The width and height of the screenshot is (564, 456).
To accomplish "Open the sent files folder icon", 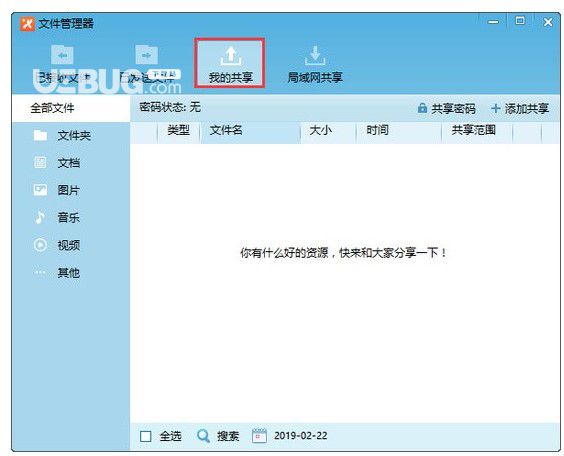I will pyautogui.click(x=146, y=55).
